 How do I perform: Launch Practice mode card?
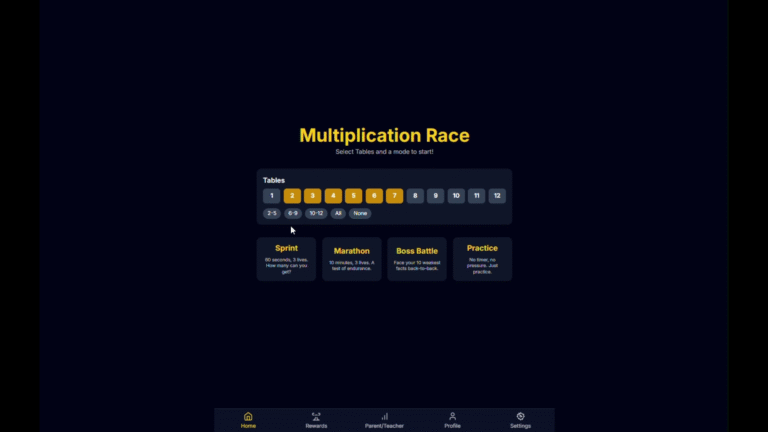click(482, 259)
